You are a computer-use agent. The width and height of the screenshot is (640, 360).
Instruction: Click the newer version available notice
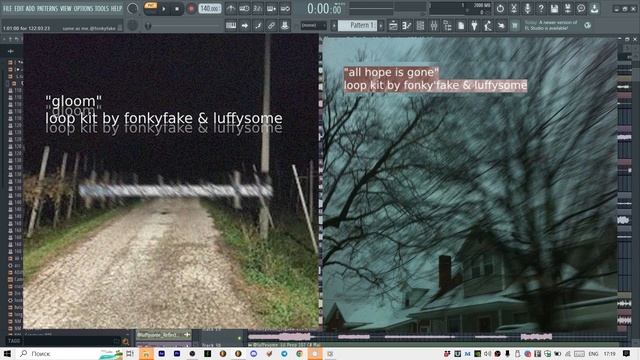click(551, 25)
